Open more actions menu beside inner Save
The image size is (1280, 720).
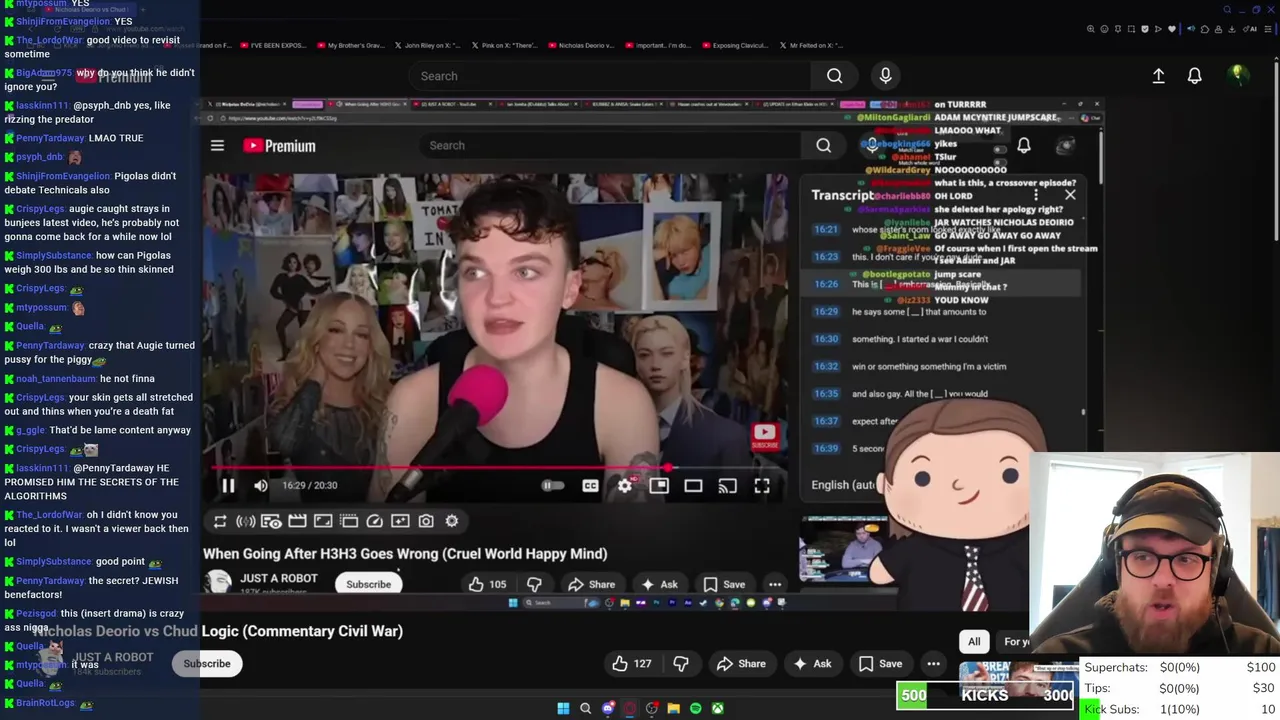point(775,585)
